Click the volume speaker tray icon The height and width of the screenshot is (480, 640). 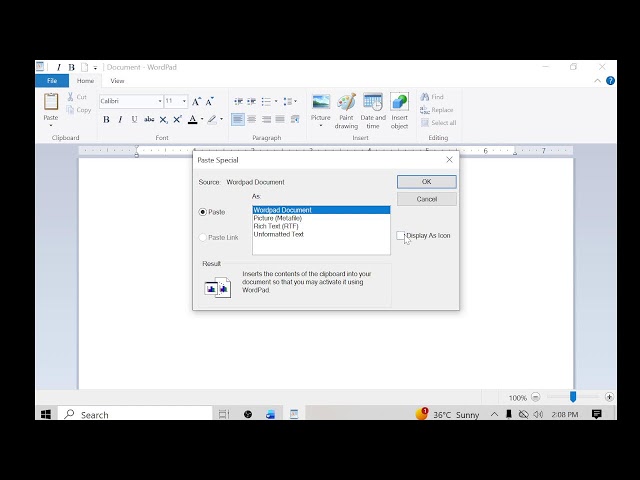point(538,414)
